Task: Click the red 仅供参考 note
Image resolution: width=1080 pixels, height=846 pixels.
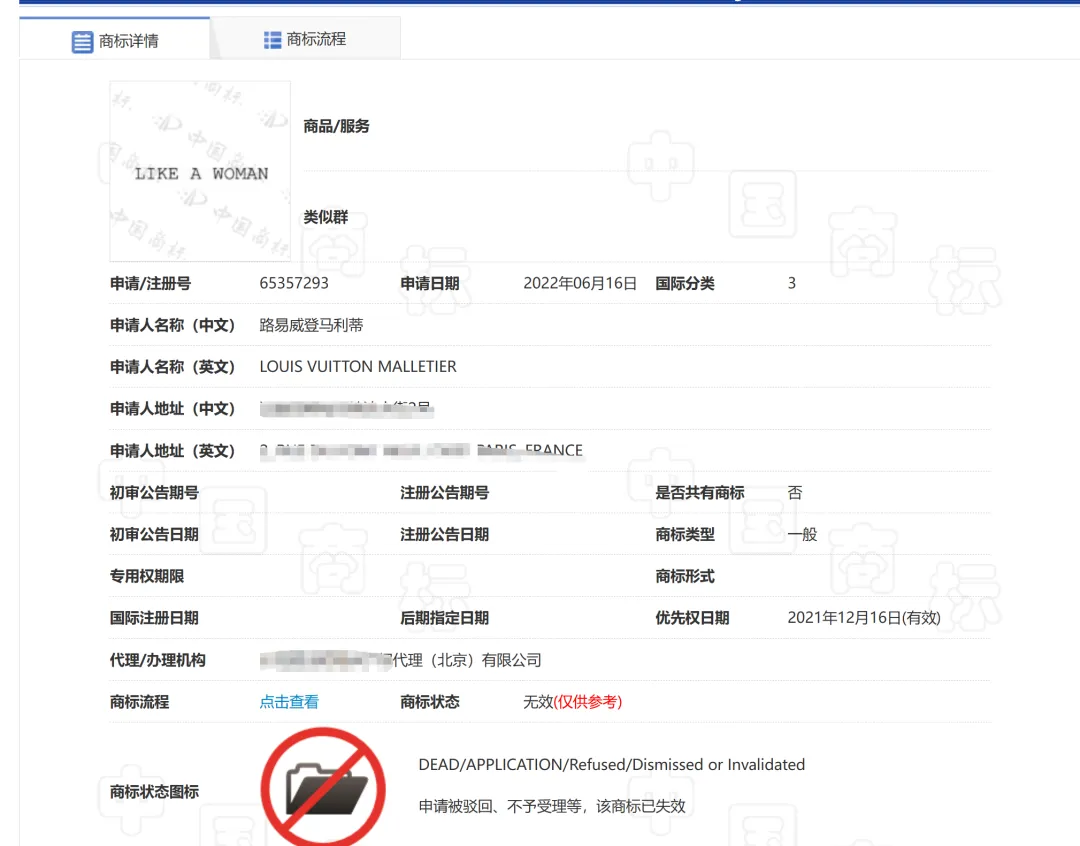Action: 588,702
